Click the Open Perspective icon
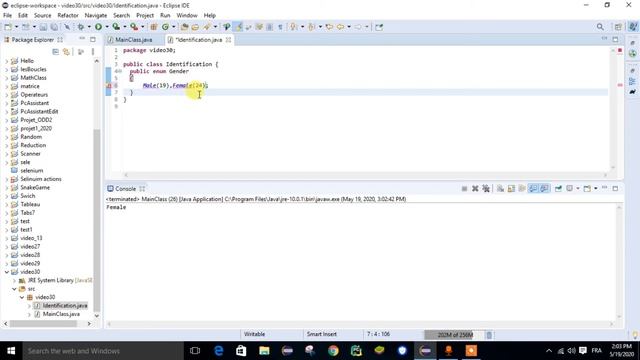640x360 pixels. tap(618, 27)
